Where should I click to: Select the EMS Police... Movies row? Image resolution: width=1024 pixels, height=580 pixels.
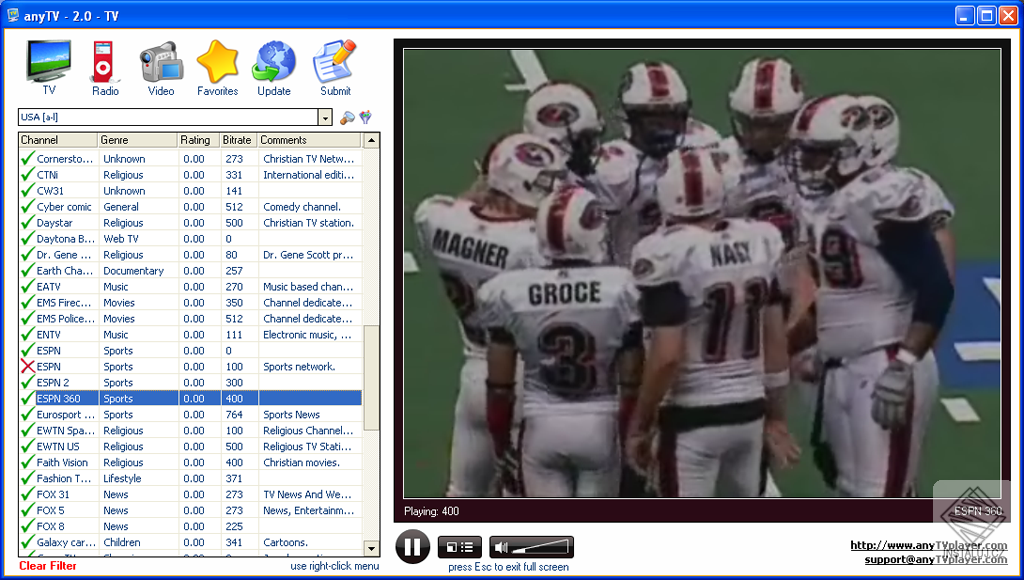pos(191,319)
